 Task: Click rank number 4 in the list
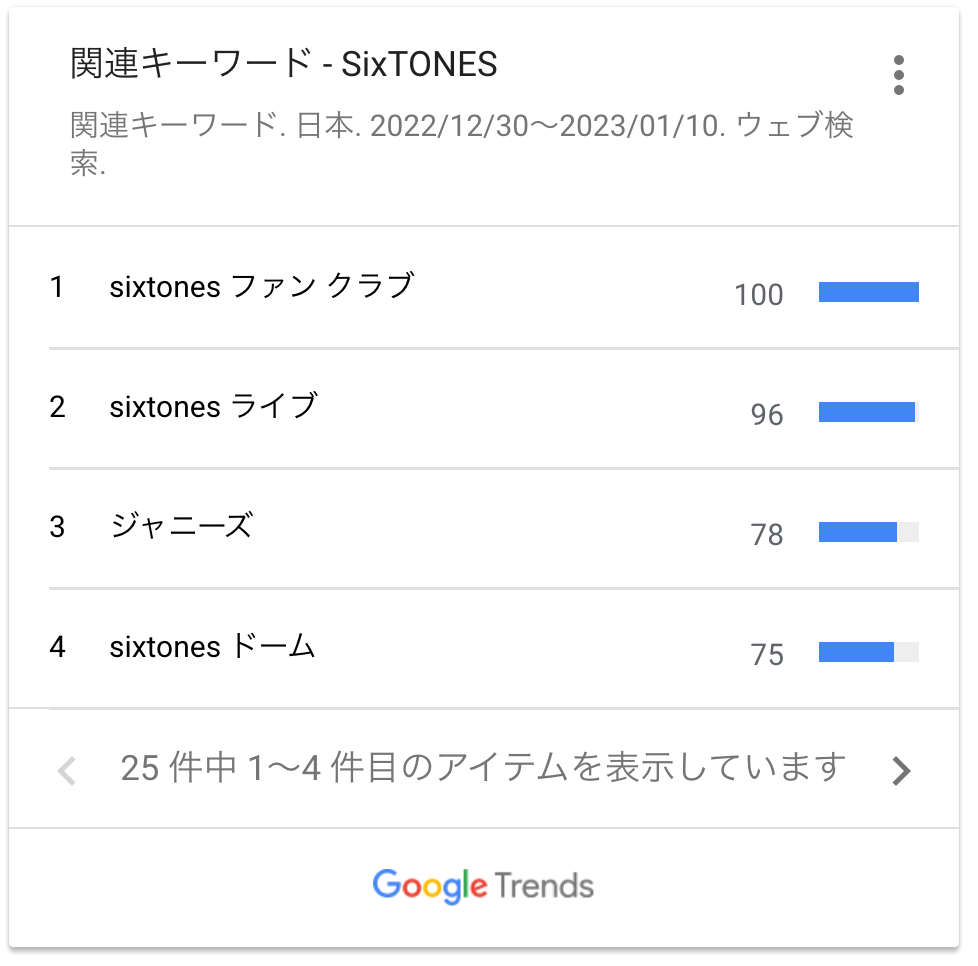coord(57,647)
